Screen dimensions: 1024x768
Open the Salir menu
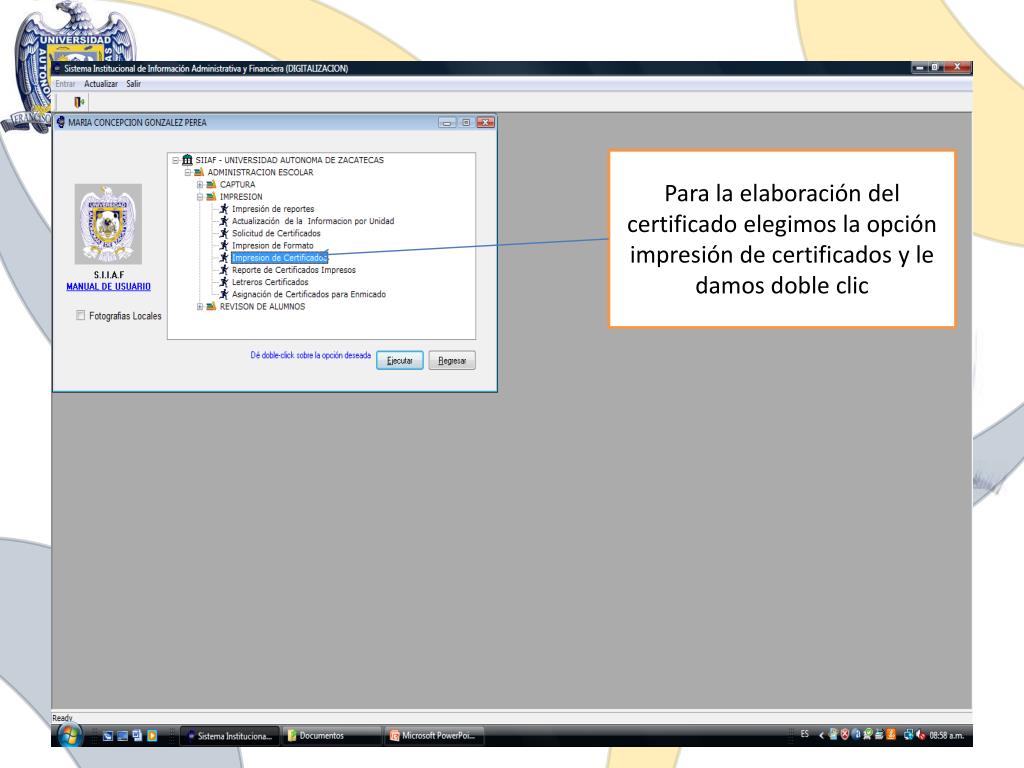[133, 84]
